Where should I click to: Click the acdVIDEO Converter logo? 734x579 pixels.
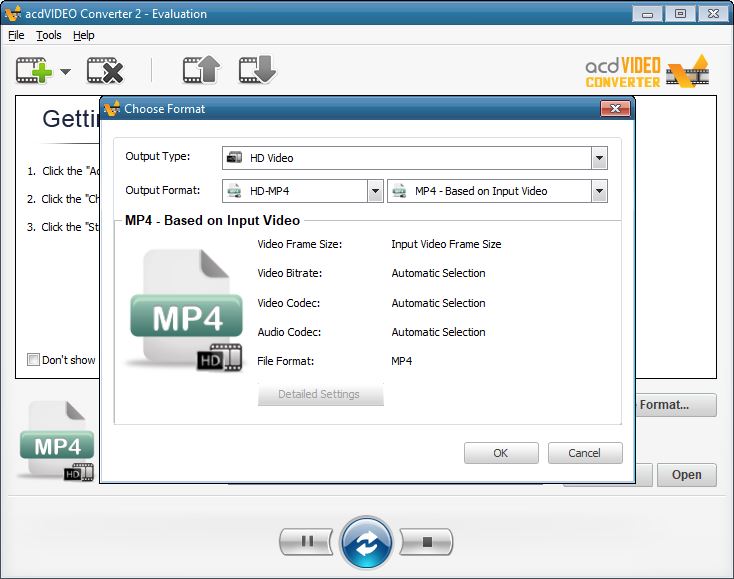647,72
